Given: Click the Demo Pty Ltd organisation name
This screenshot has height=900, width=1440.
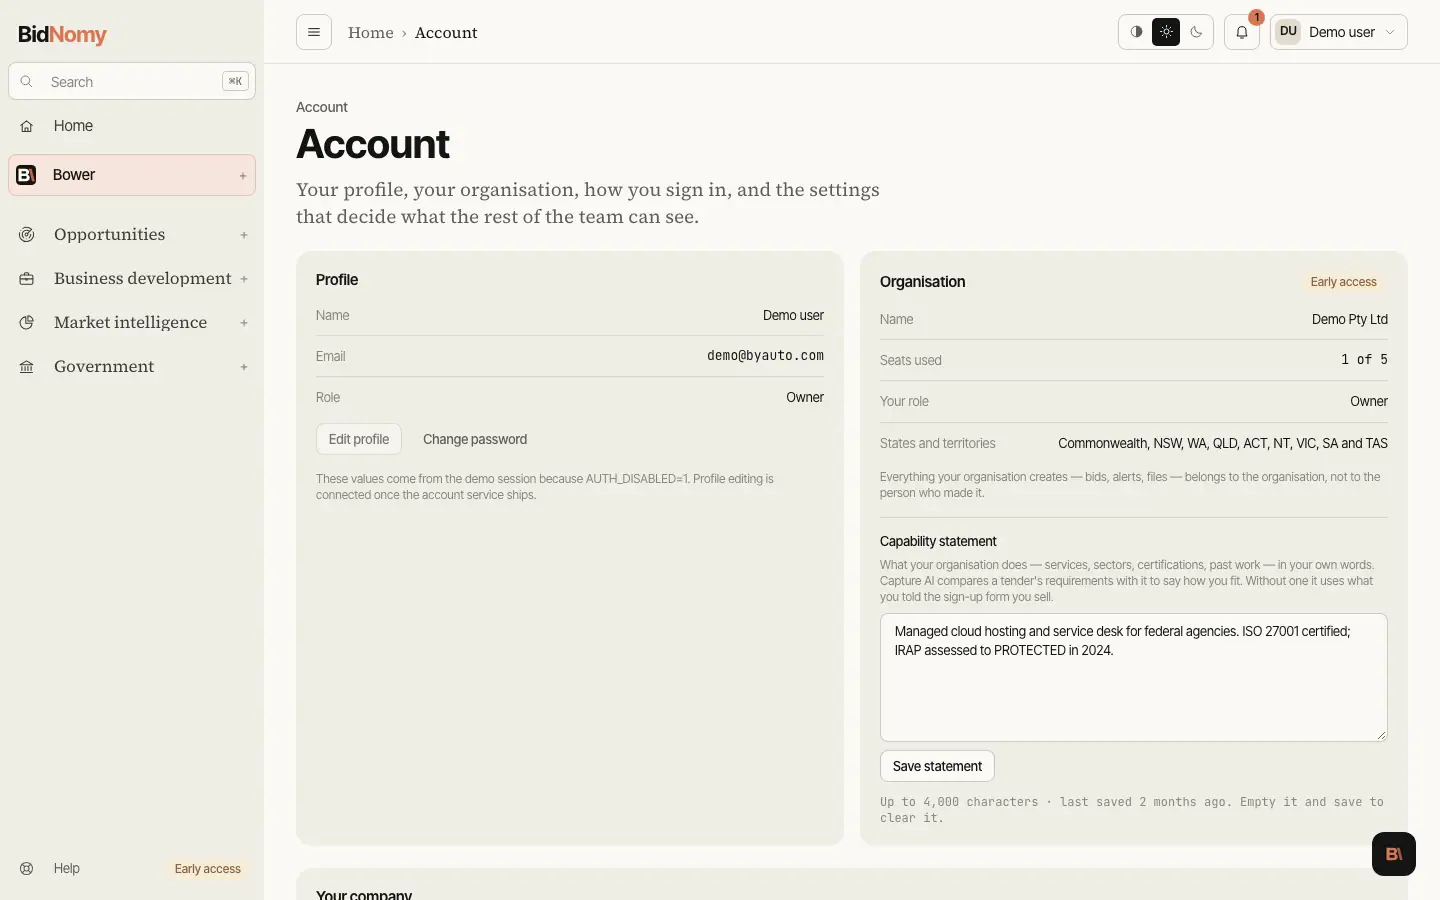Looking at the screenshot, I should [x=1350, y=320].
